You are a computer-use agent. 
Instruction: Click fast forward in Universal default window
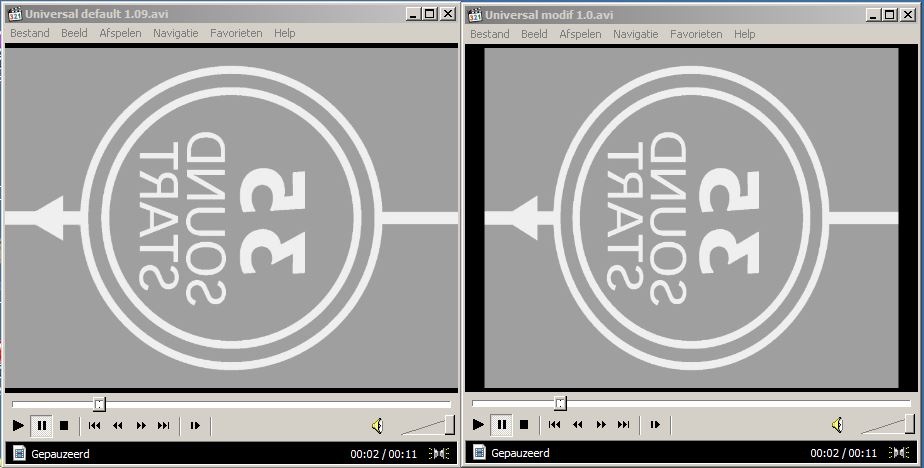(141, 425)
